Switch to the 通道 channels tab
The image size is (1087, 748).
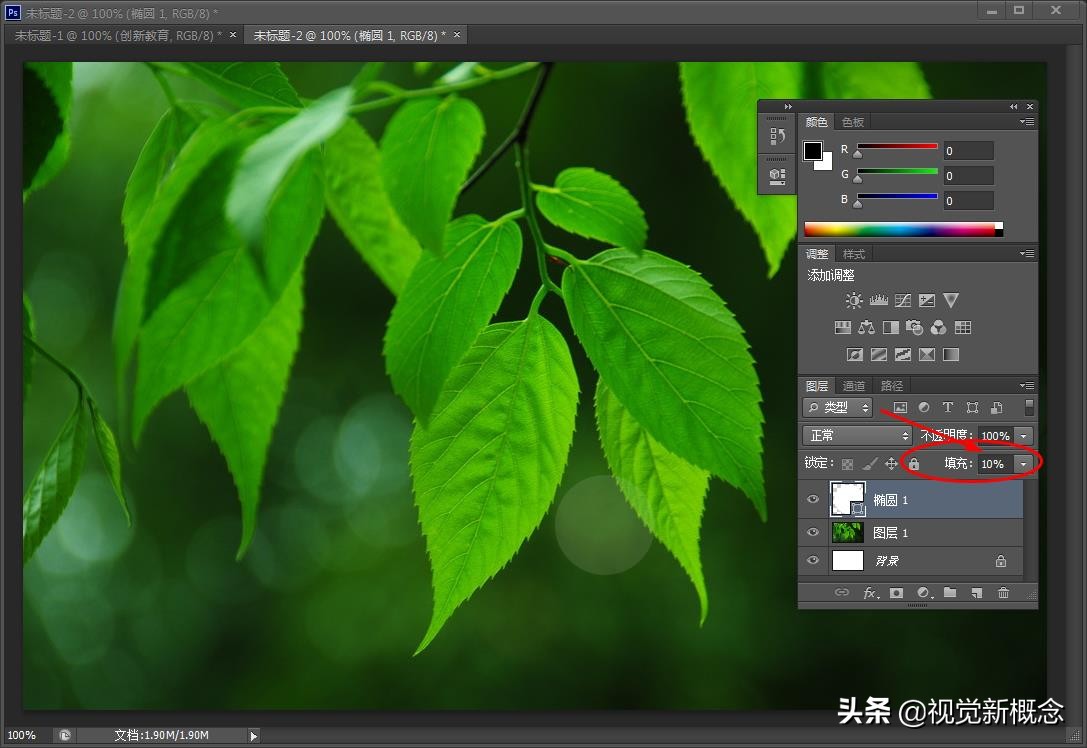(x=854, y=386)
